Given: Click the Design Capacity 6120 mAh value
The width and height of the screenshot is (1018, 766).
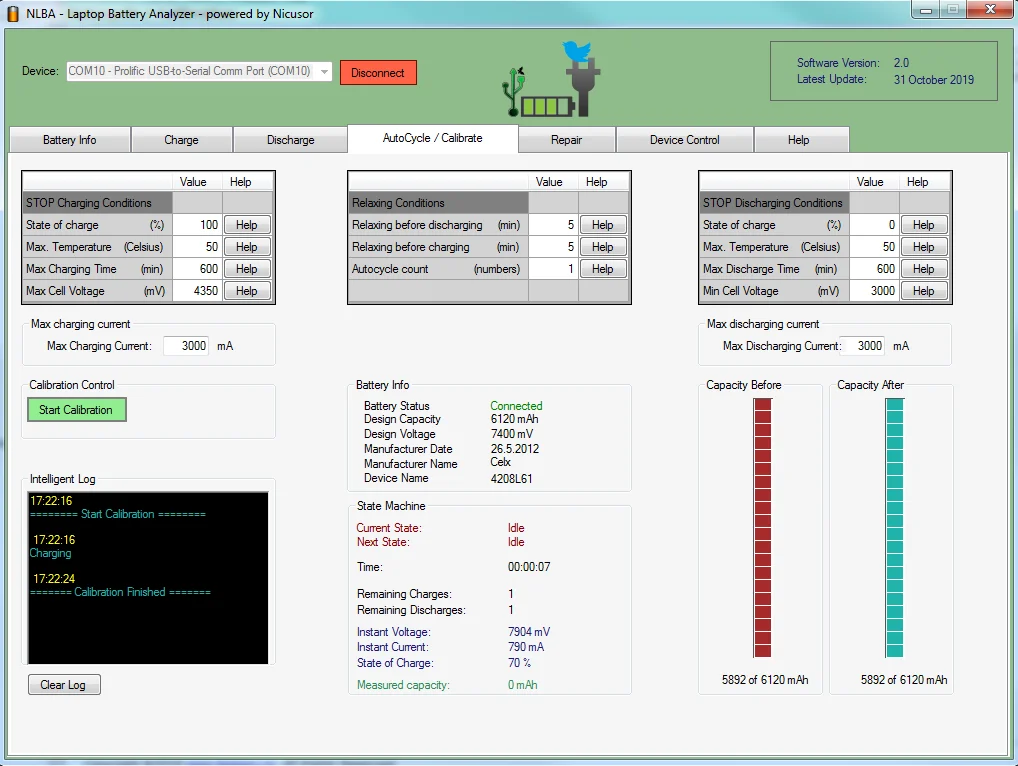Looking at the screenshot, I should (514, 419).
